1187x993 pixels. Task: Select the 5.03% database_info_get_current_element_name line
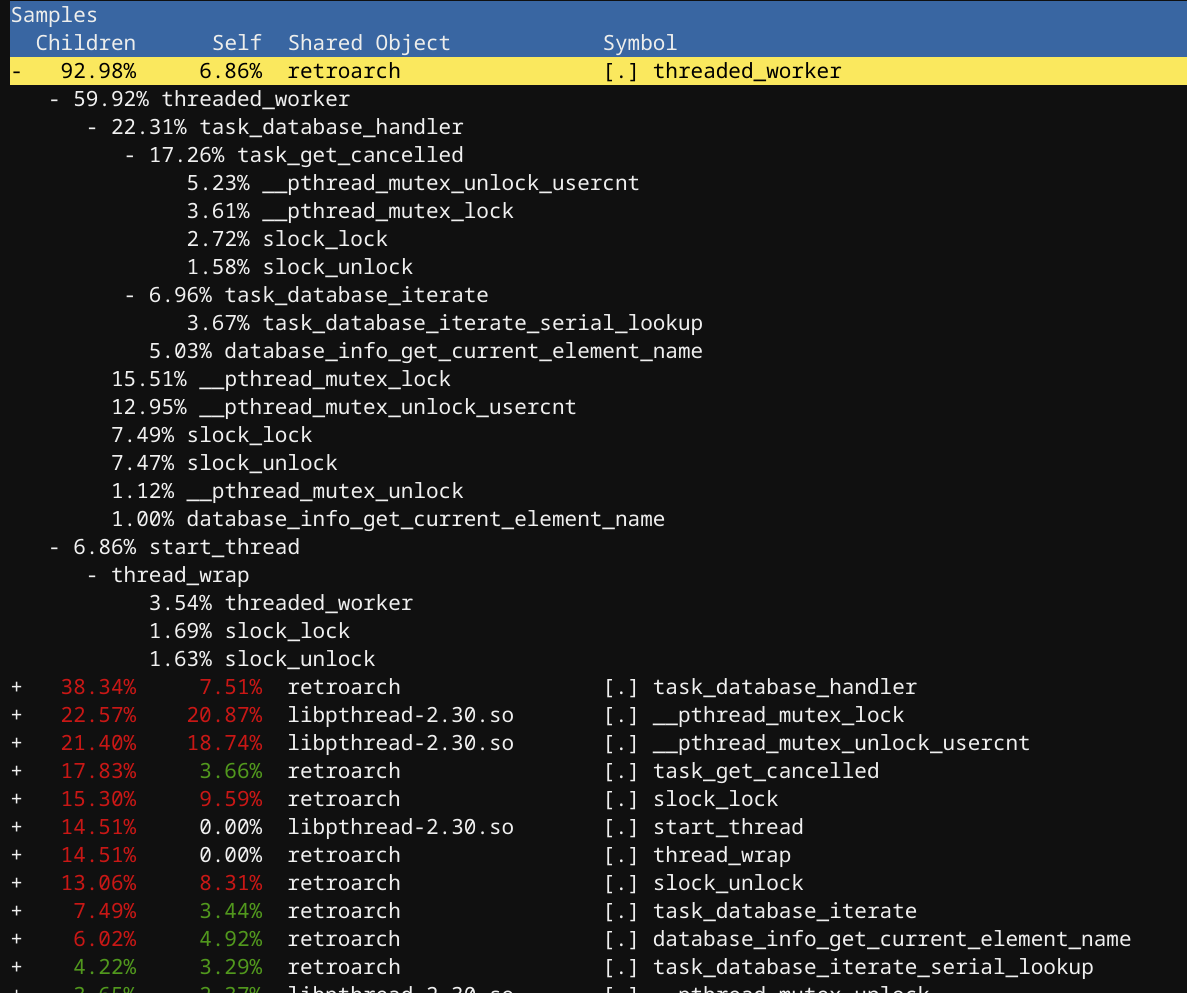(x=425, y=351)
